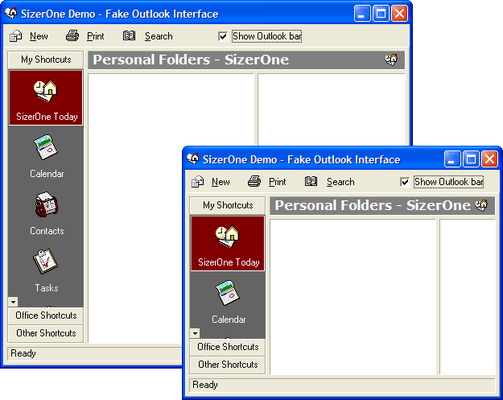Close the front SizerOne Demo window
Viewport: 503px width, 400px height.
[489, 159]
